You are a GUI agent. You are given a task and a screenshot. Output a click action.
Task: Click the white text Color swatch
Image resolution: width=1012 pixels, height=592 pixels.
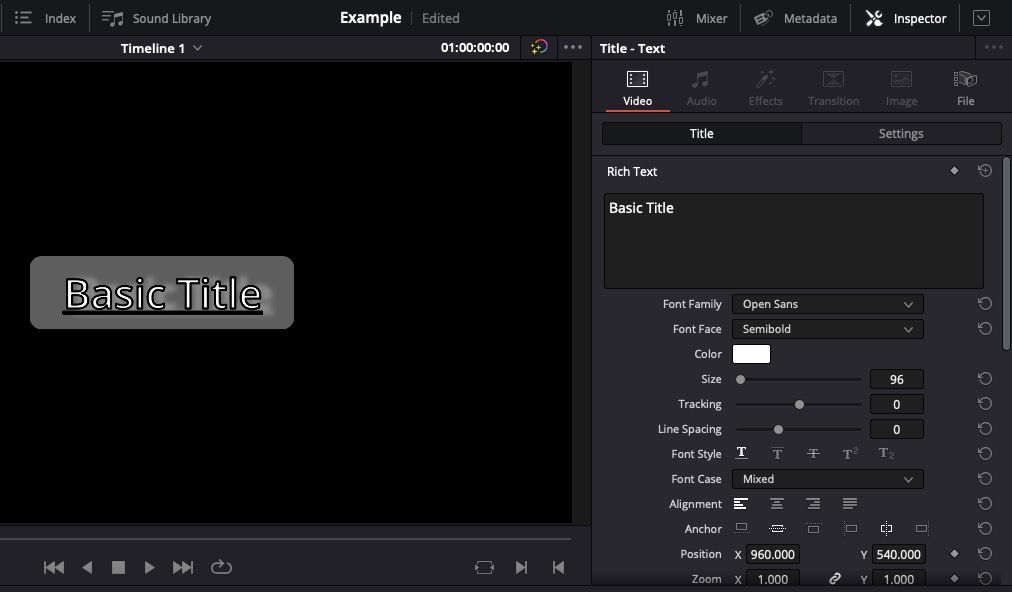coord(751,354)
